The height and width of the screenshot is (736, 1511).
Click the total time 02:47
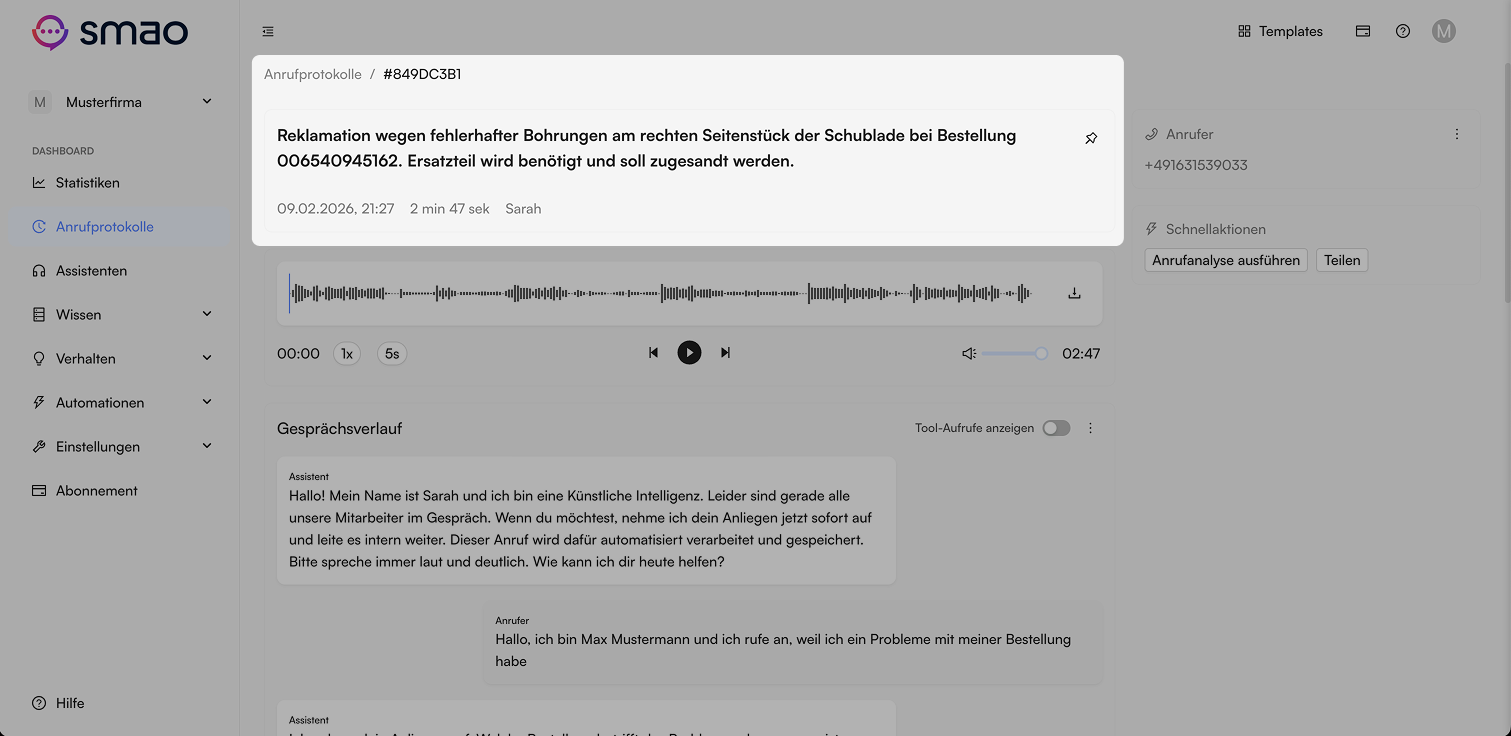pyautogui.click(x=1081, y=353)
